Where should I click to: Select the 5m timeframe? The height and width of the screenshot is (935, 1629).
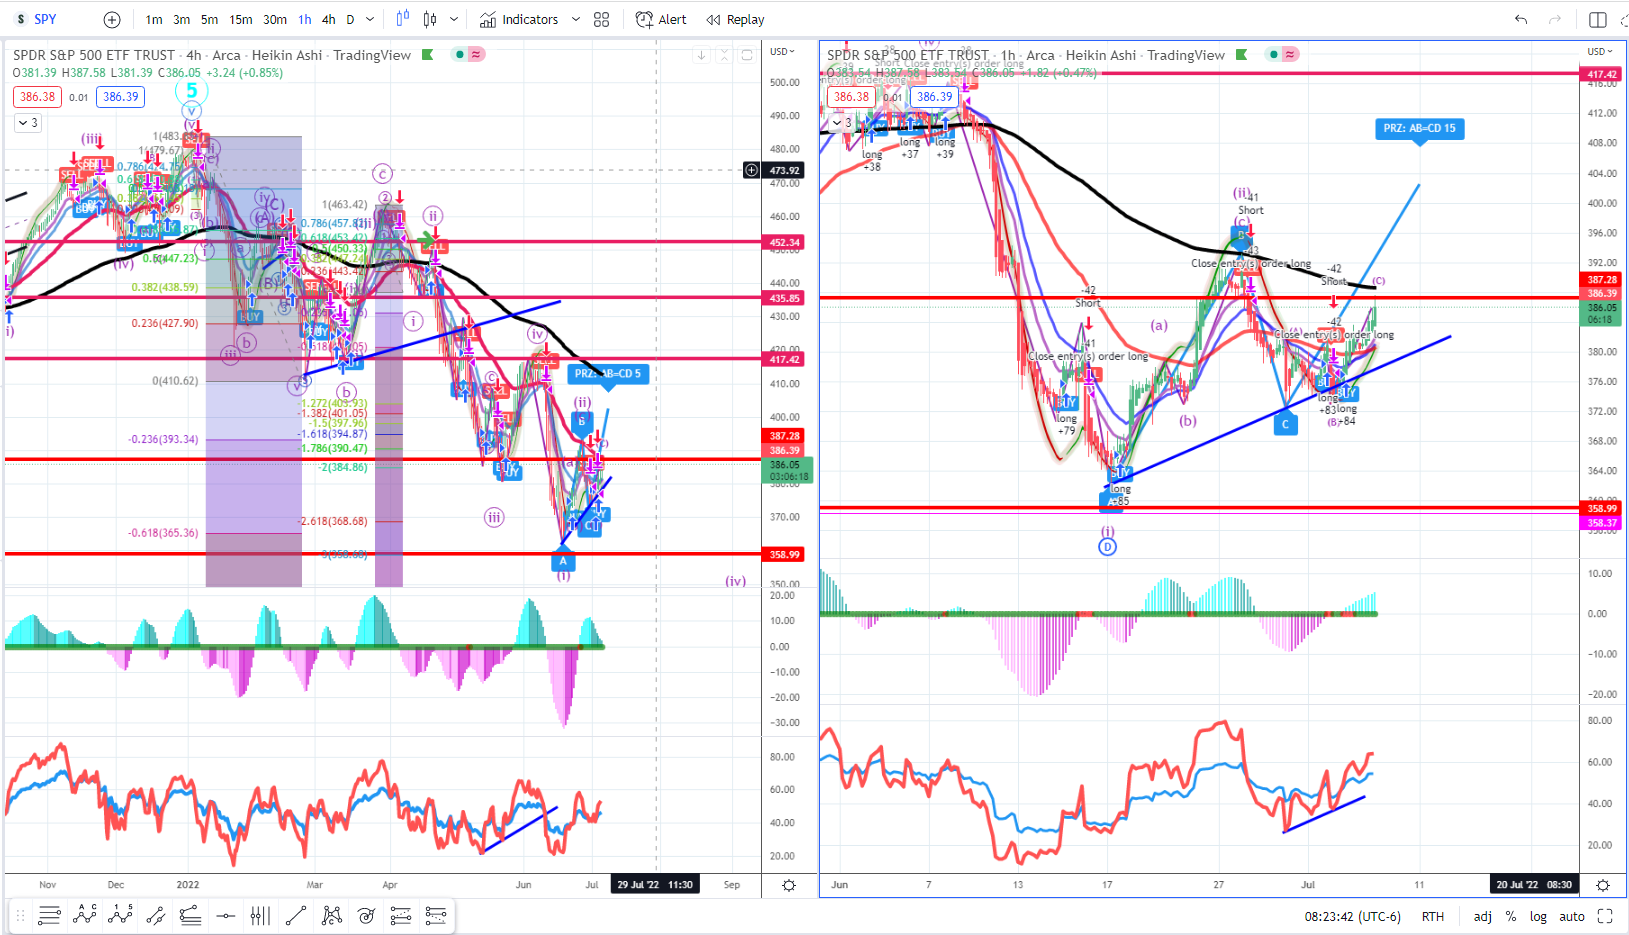(x=209, y=19)
